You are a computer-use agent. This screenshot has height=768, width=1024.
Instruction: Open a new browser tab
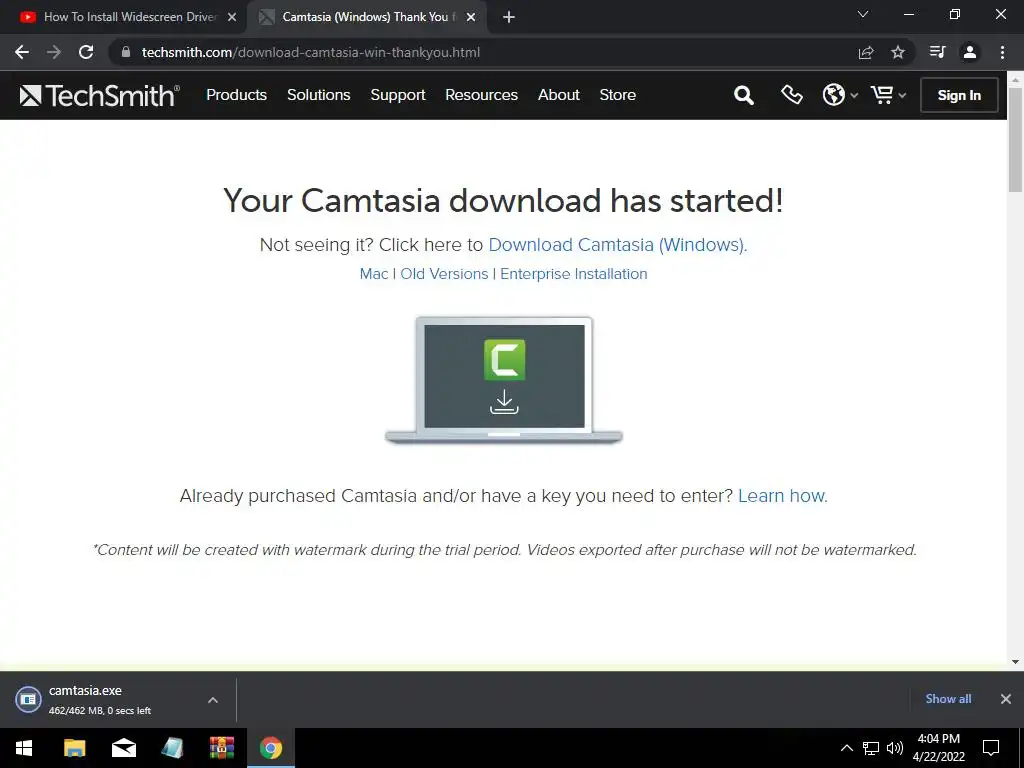click(x=509, y=18)
